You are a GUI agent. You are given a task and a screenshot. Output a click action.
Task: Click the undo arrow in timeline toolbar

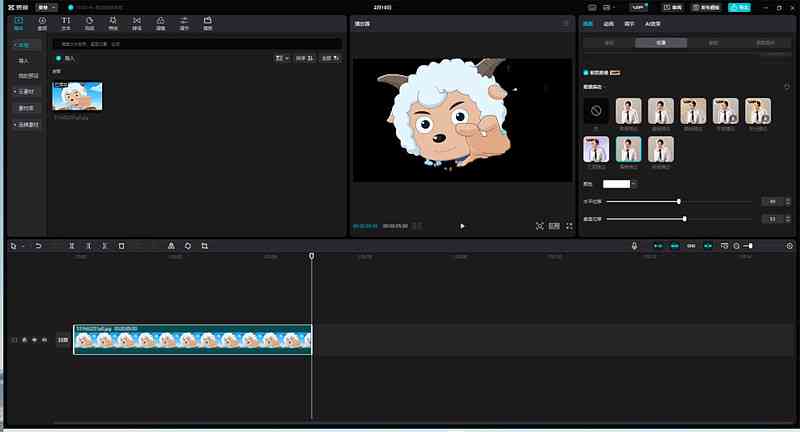point(38,246)
